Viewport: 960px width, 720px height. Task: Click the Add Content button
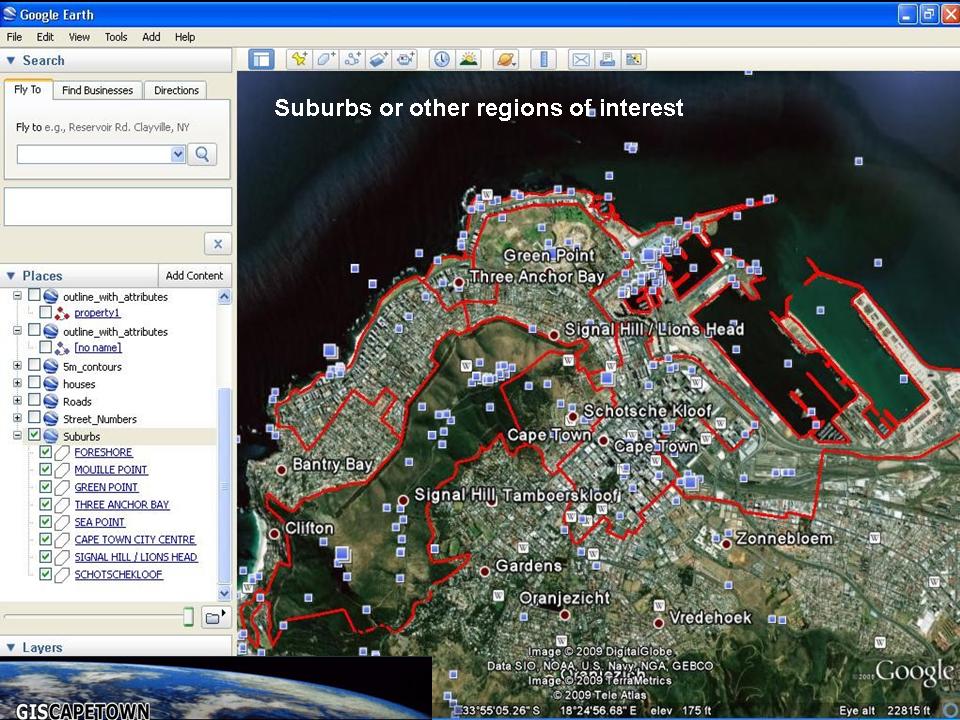tap(194, 276)
